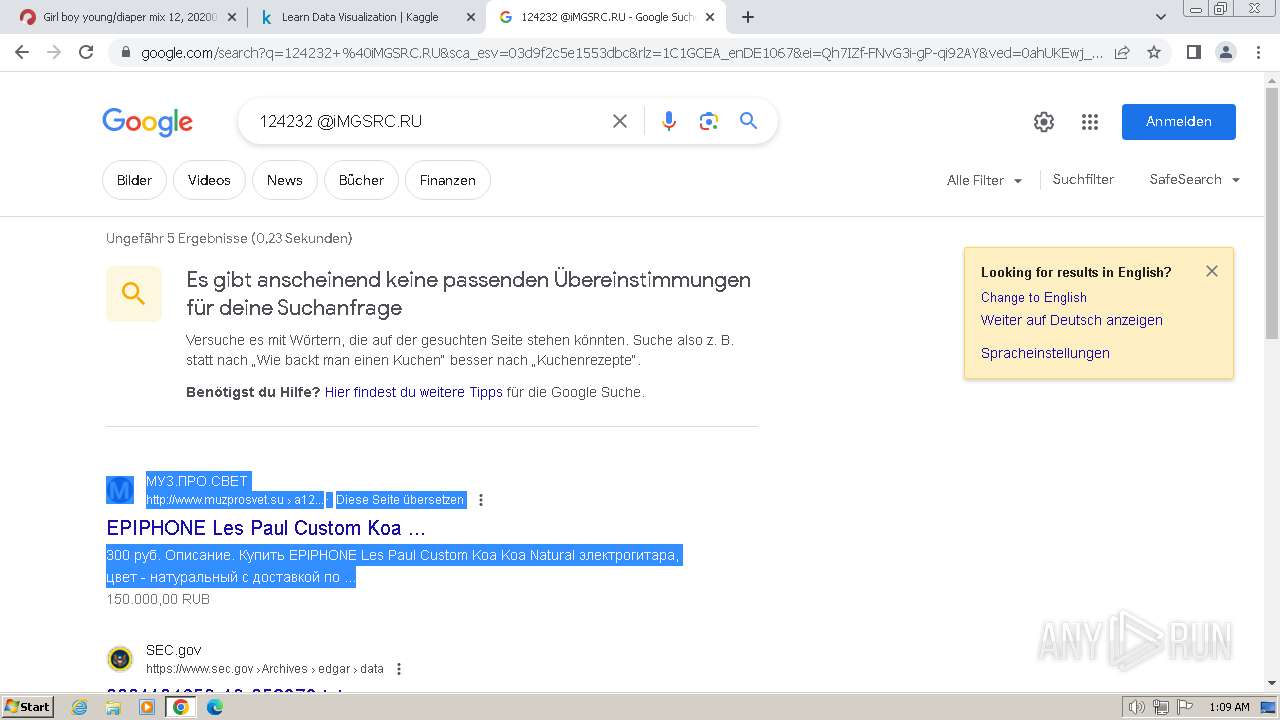Click Change to English link

[1033, 297]
